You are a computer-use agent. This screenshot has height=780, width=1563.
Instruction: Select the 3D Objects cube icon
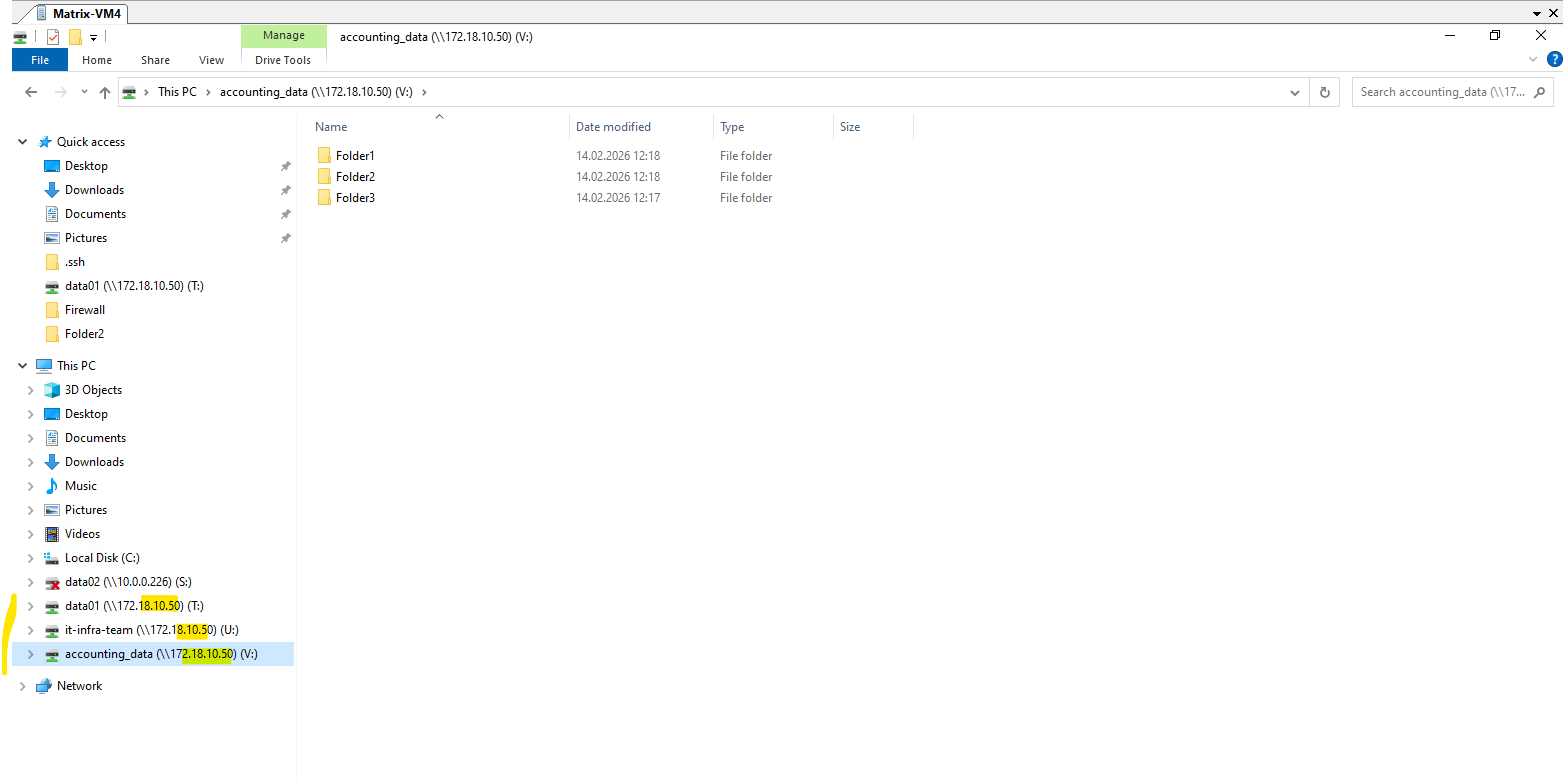[52, 390]
